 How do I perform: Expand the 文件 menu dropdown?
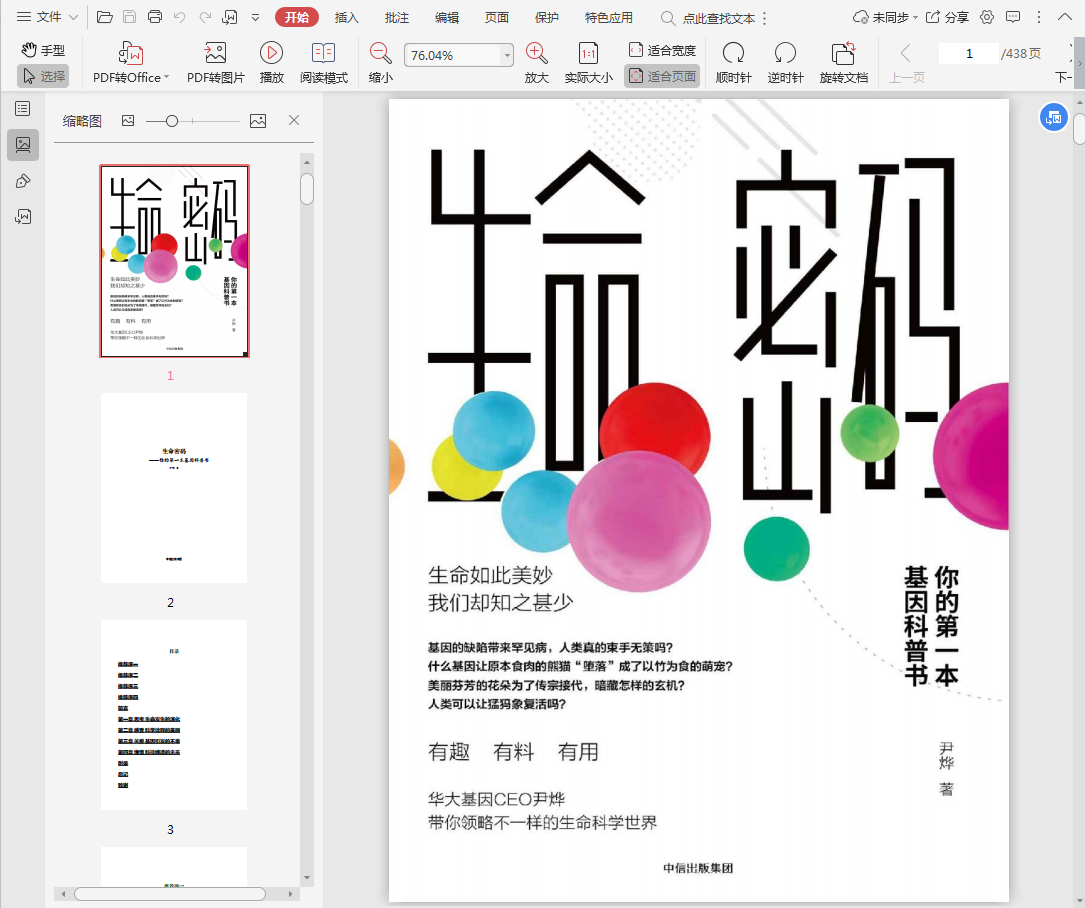[46, 17]
